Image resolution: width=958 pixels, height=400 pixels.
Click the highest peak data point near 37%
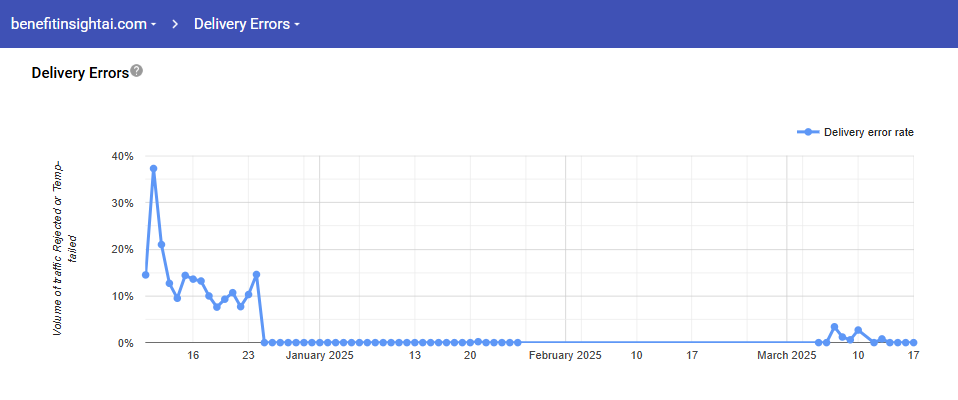coord(153,169)
